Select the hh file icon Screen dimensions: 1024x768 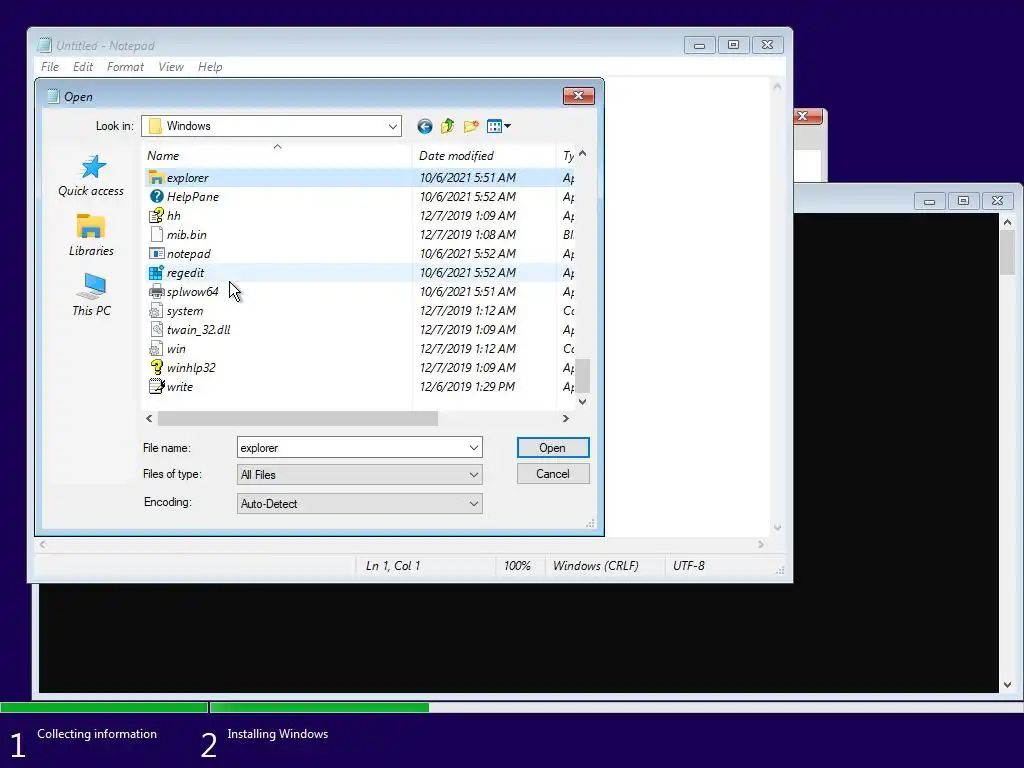pyautogui.click(x=156, y=216)
